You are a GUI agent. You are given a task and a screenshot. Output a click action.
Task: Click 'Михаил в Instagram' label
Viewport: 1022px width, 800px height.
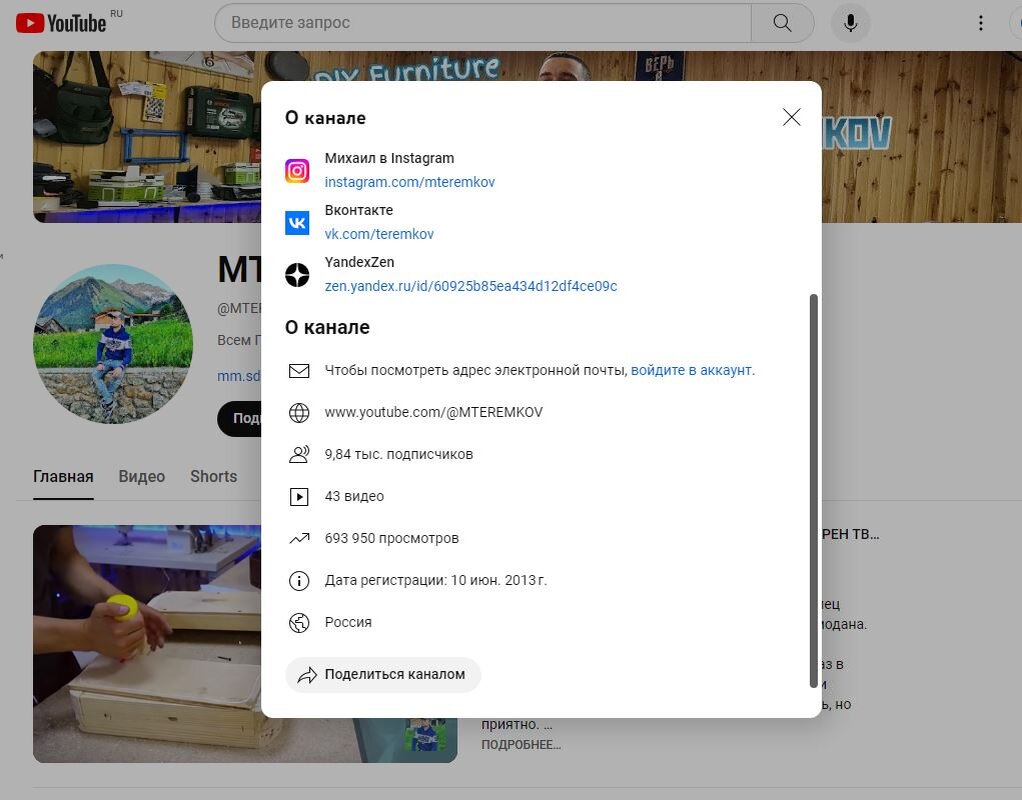point(389,158)
